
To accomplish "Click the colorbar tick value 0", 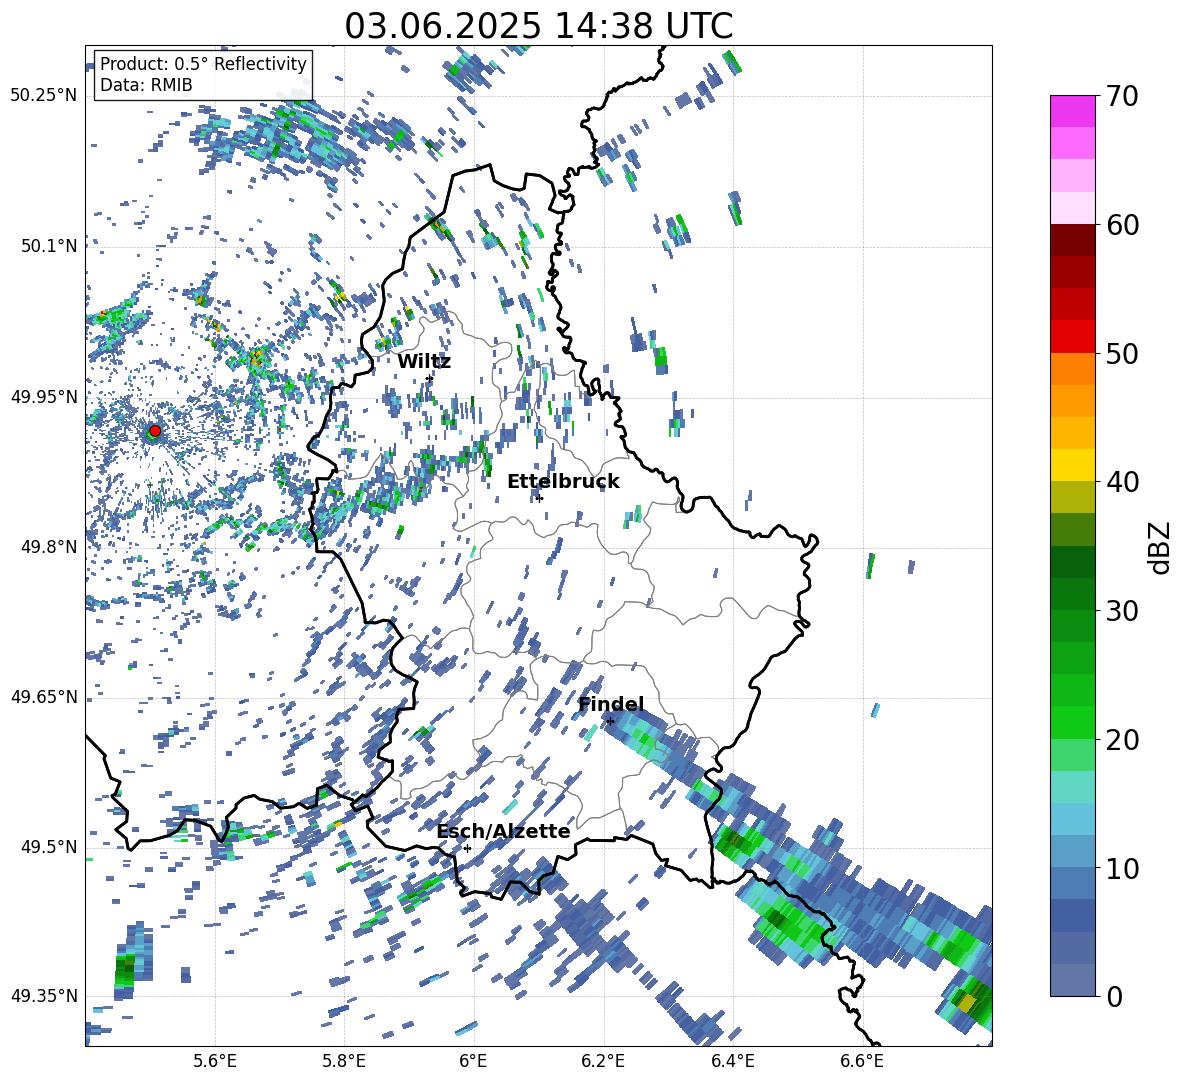I will [1114, 996].
